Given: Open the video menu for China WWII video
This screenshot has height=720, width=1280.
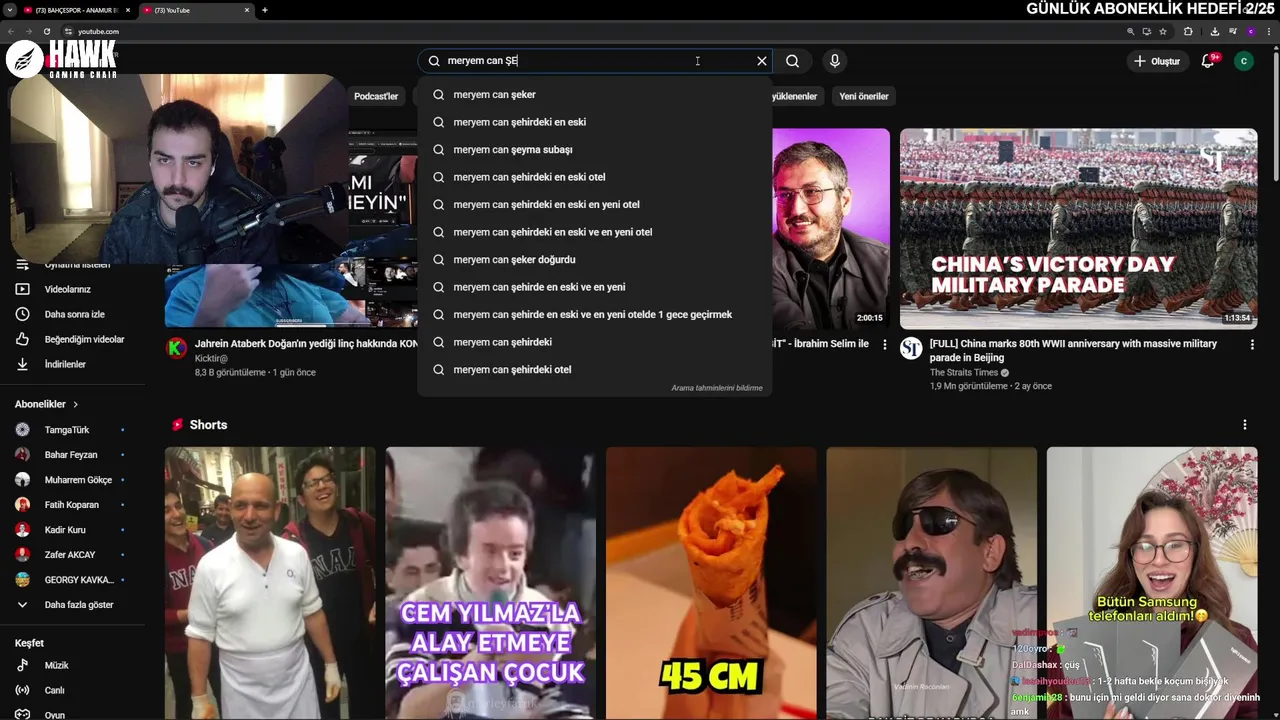Looking at the screenshot, I should point(1252,344).
